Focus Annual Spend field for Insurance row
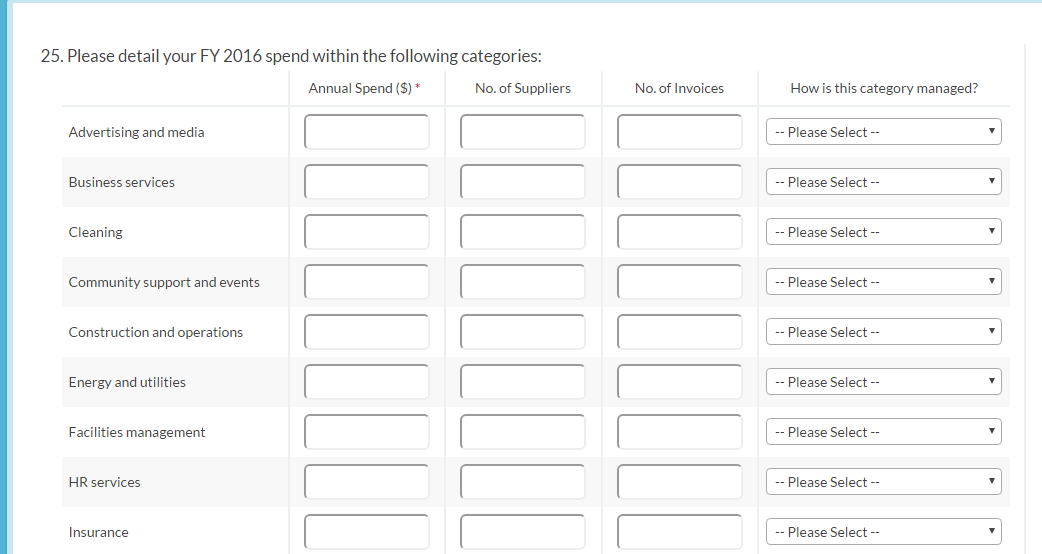1042x554 pixels. [367, 532]
